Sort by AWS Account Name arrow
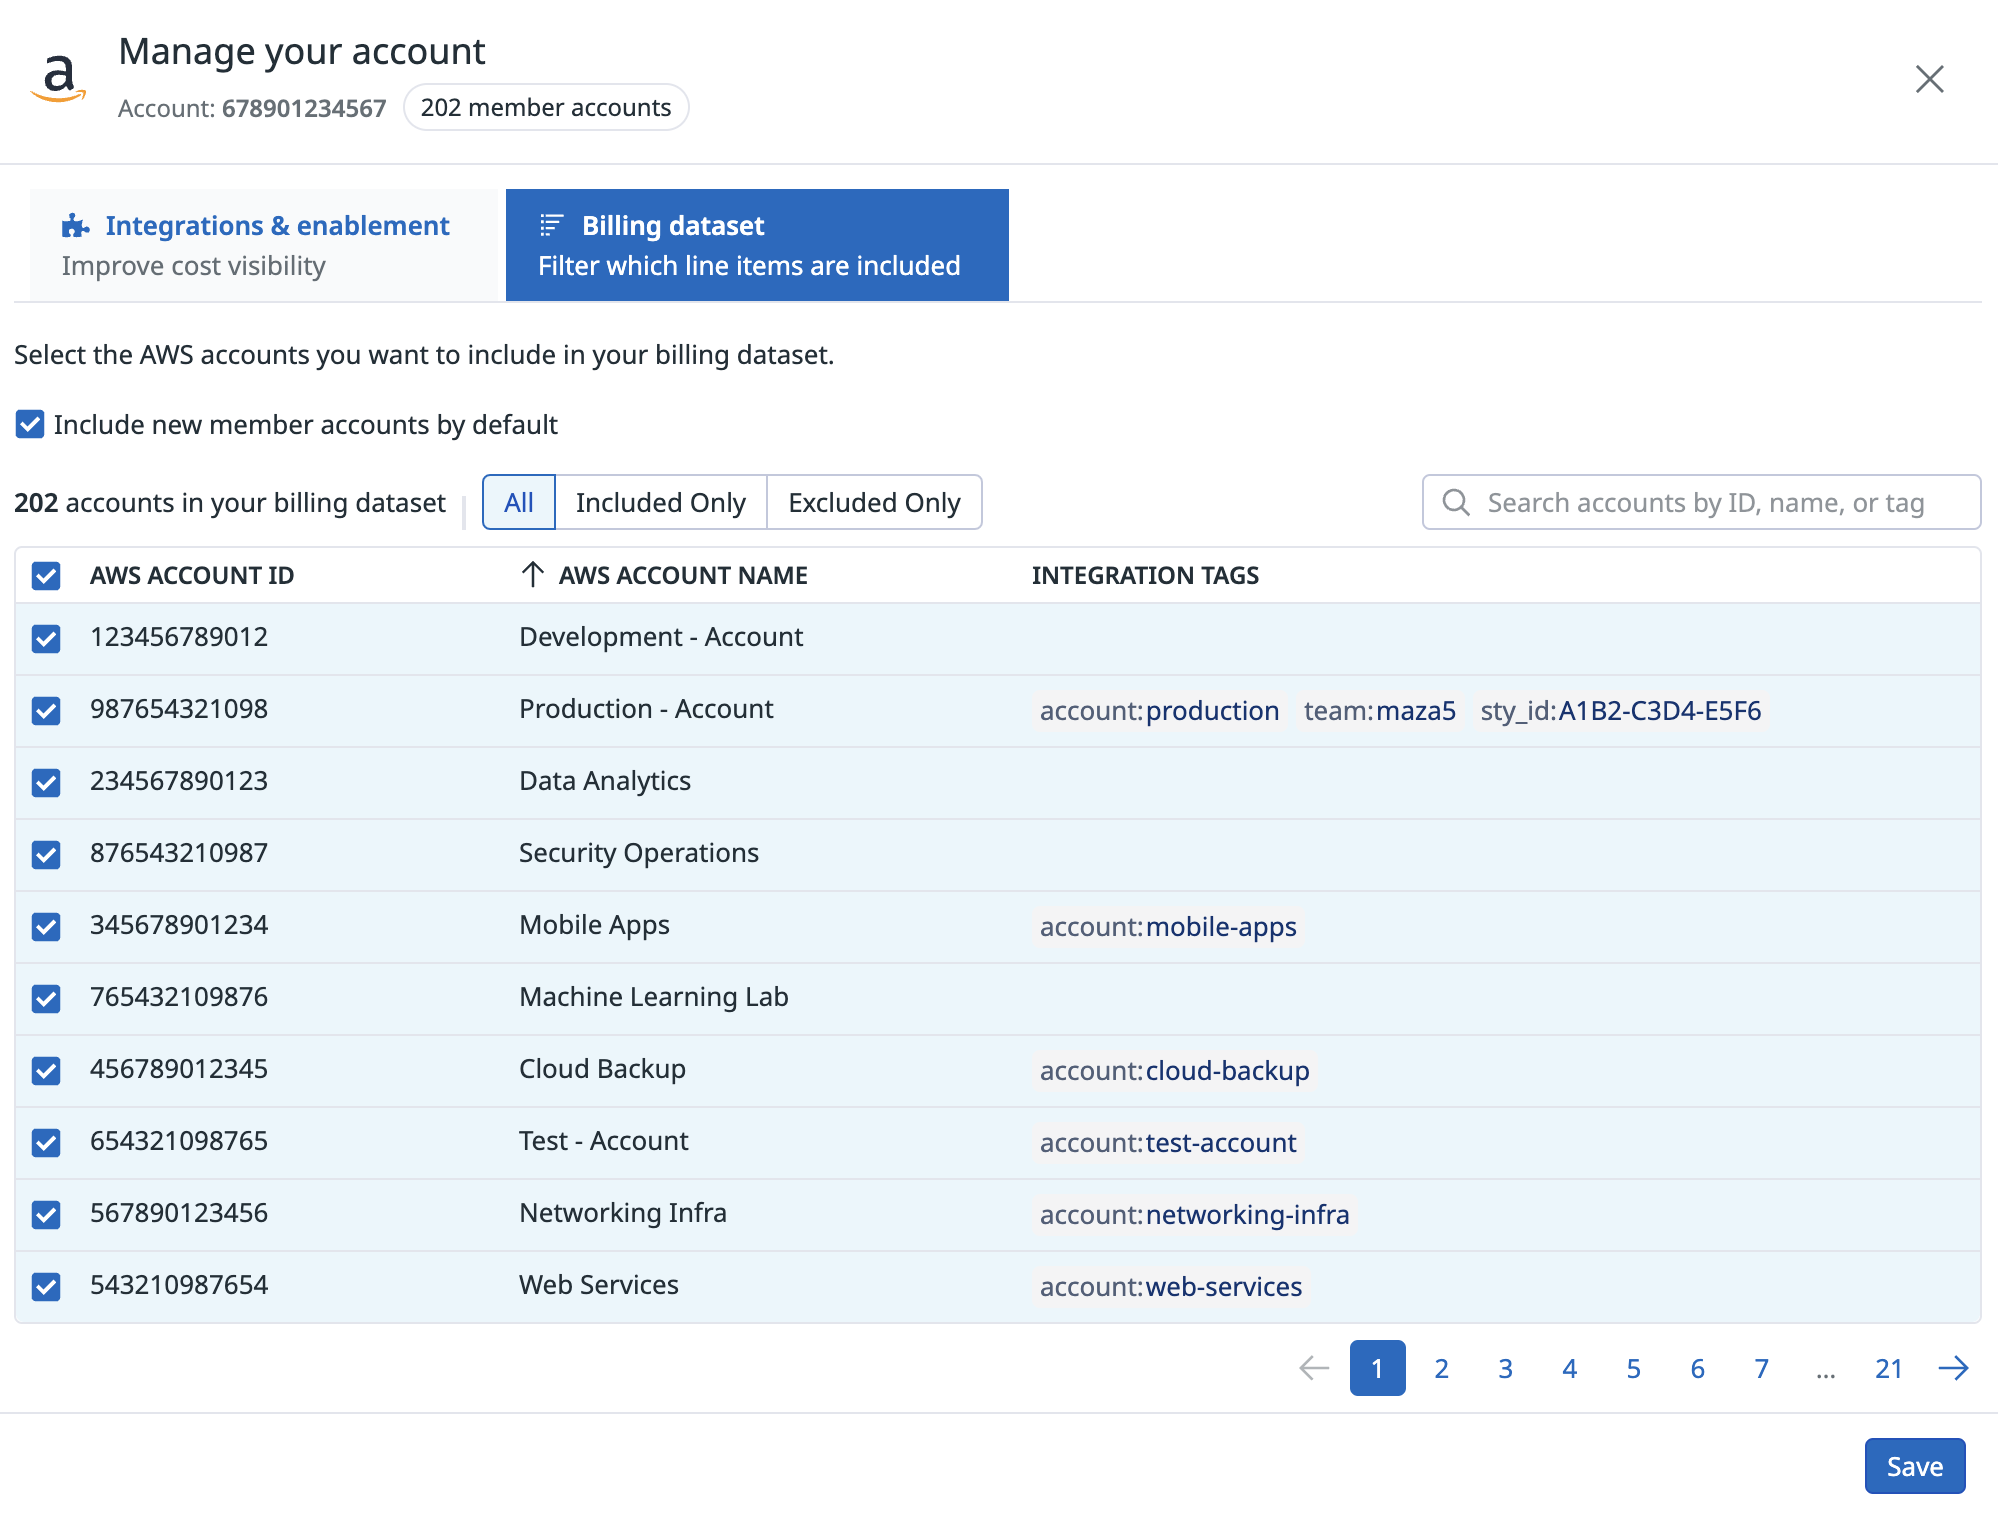 point(532,575)
